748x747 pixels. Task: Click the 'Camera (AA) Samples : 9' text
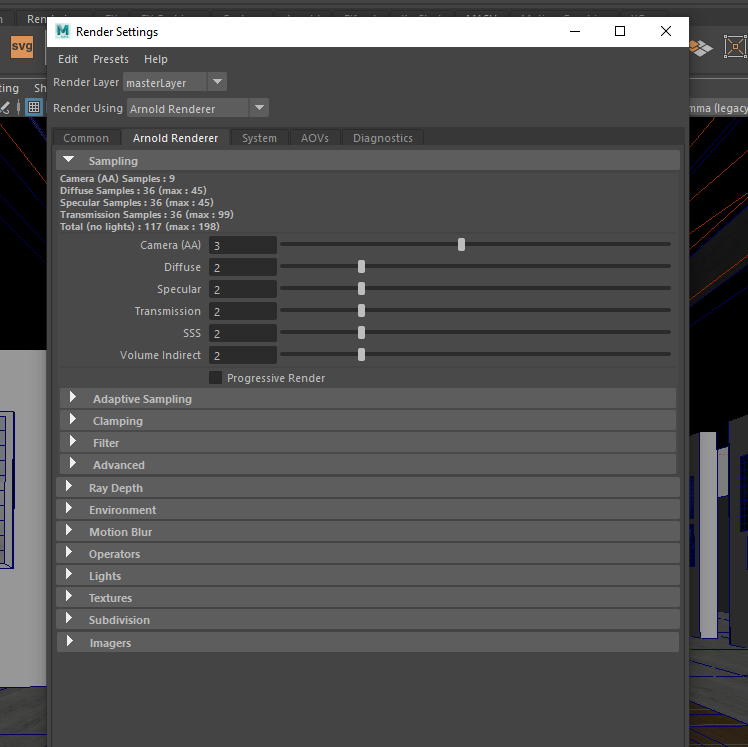coord(117,178)
